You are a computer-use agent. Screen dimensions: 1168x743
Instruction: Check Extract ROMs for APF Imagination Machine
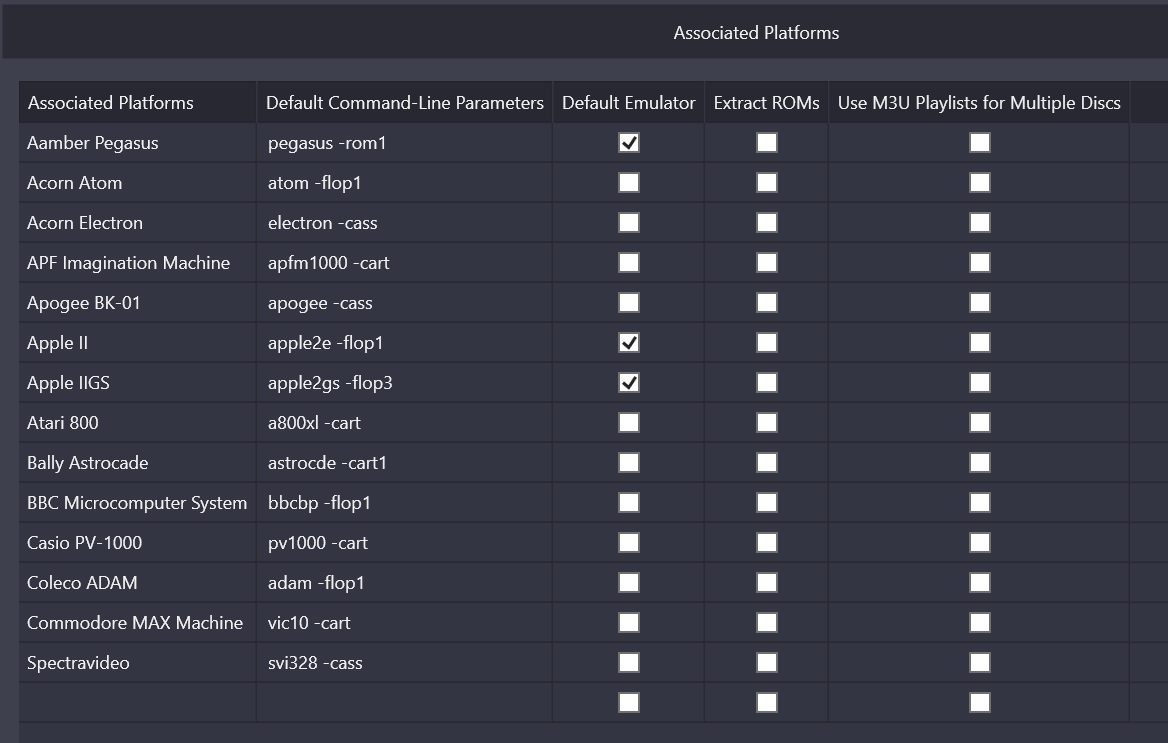[766, 263]
